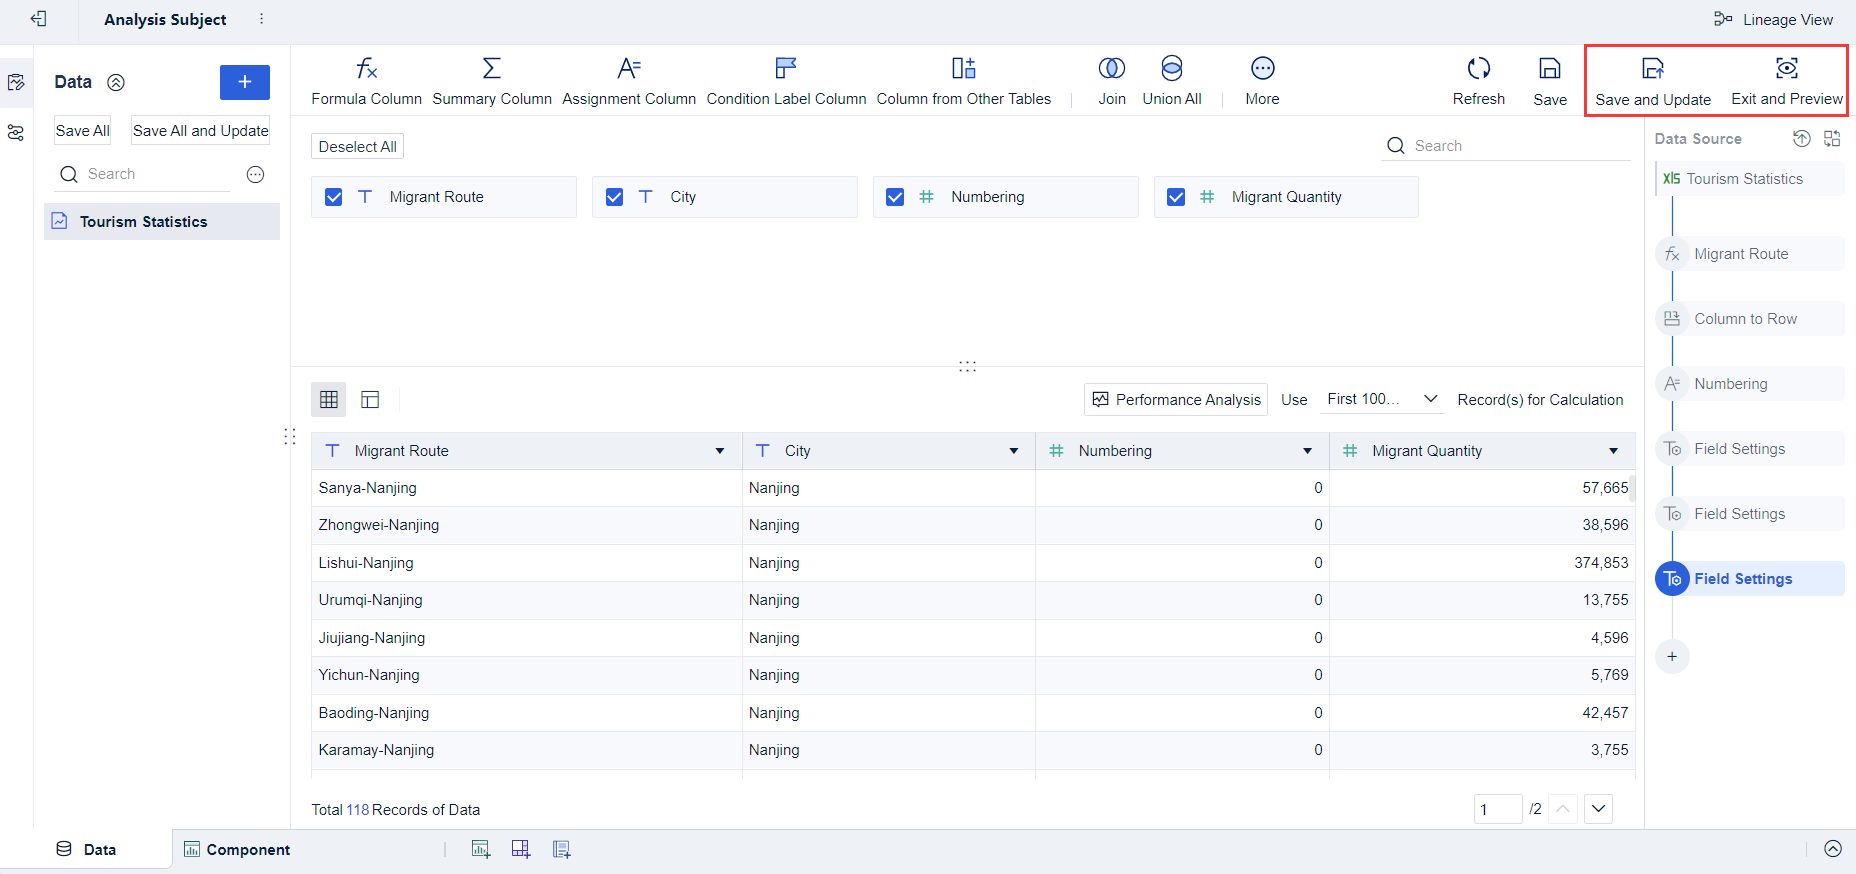The image size is (1856, 874).
Task: Go to the next page of records
Action: 1598,809
